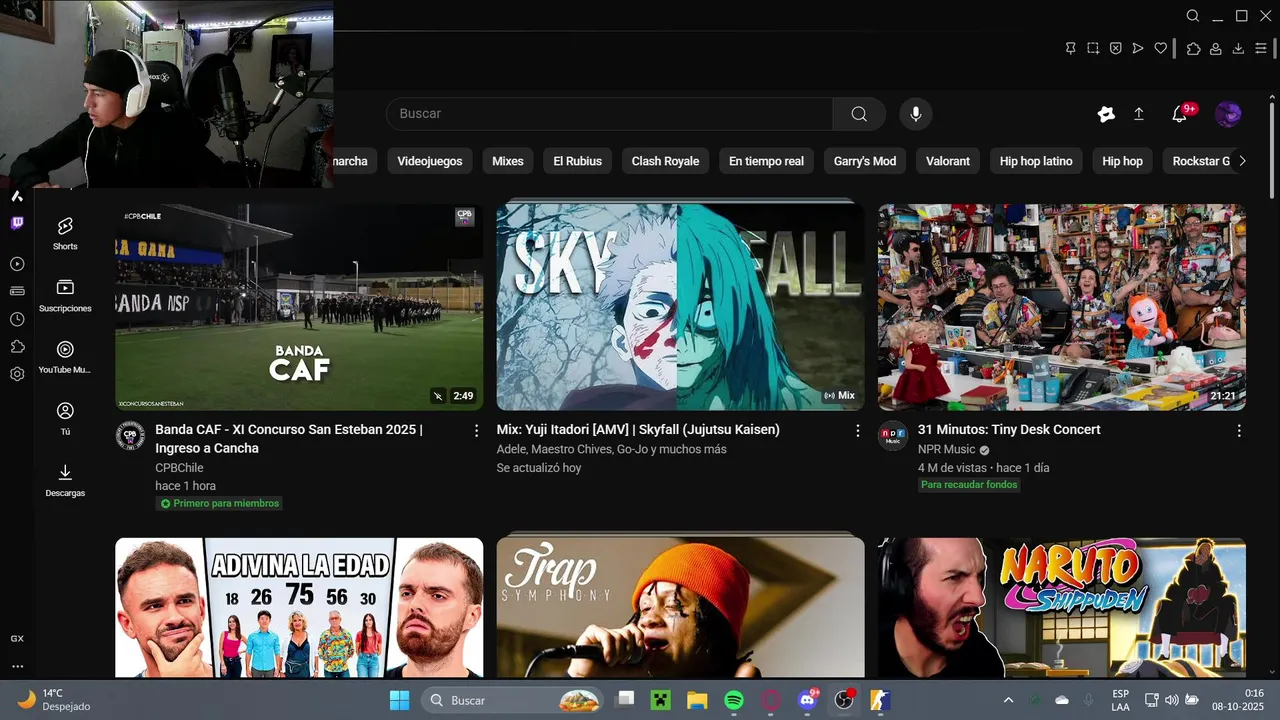
Task: Type in the YouTube Buscar field
Action: [x=609, y=114]
